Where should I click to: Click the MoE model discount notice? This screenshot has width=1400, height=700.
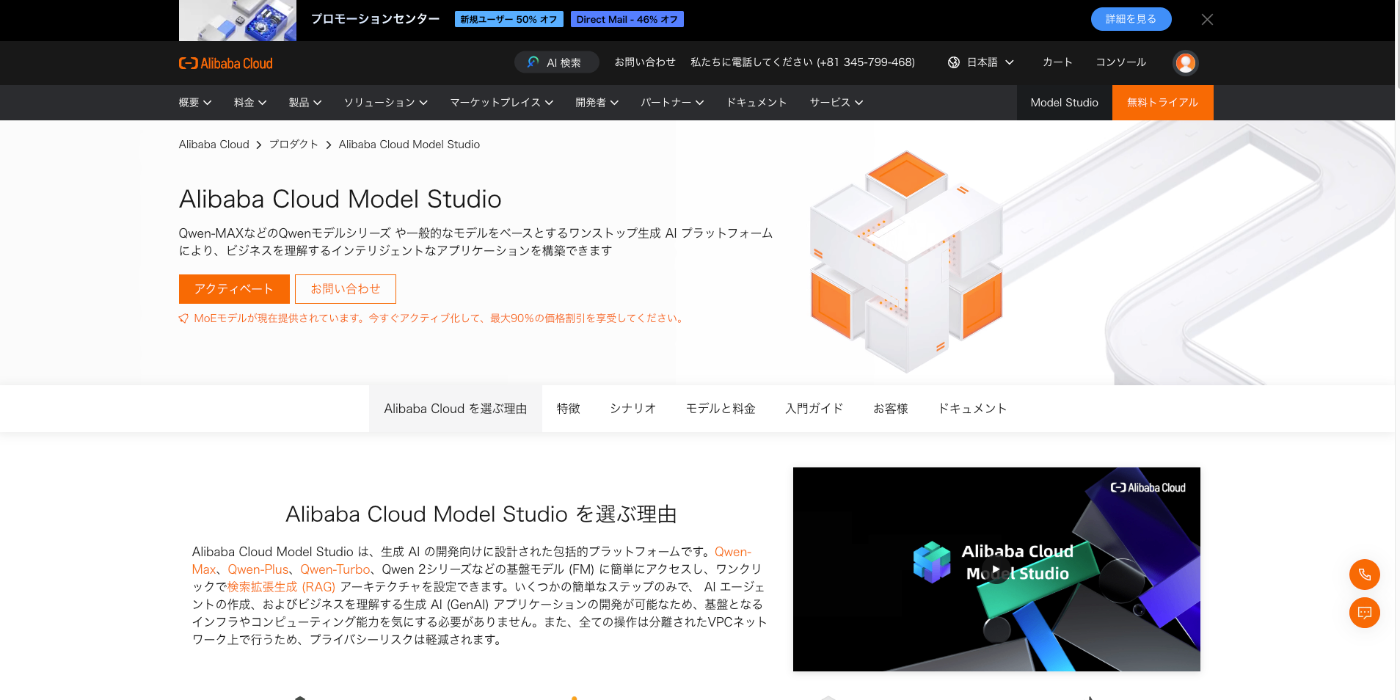click(x=432, y=318)
